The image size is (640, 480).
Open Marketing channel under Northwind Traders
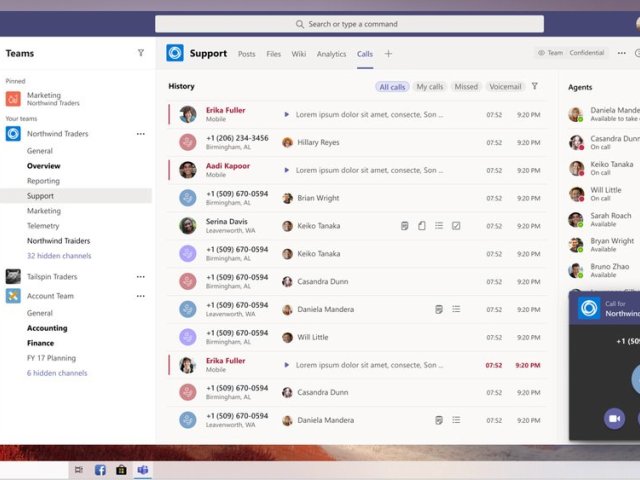coord(44,211)
